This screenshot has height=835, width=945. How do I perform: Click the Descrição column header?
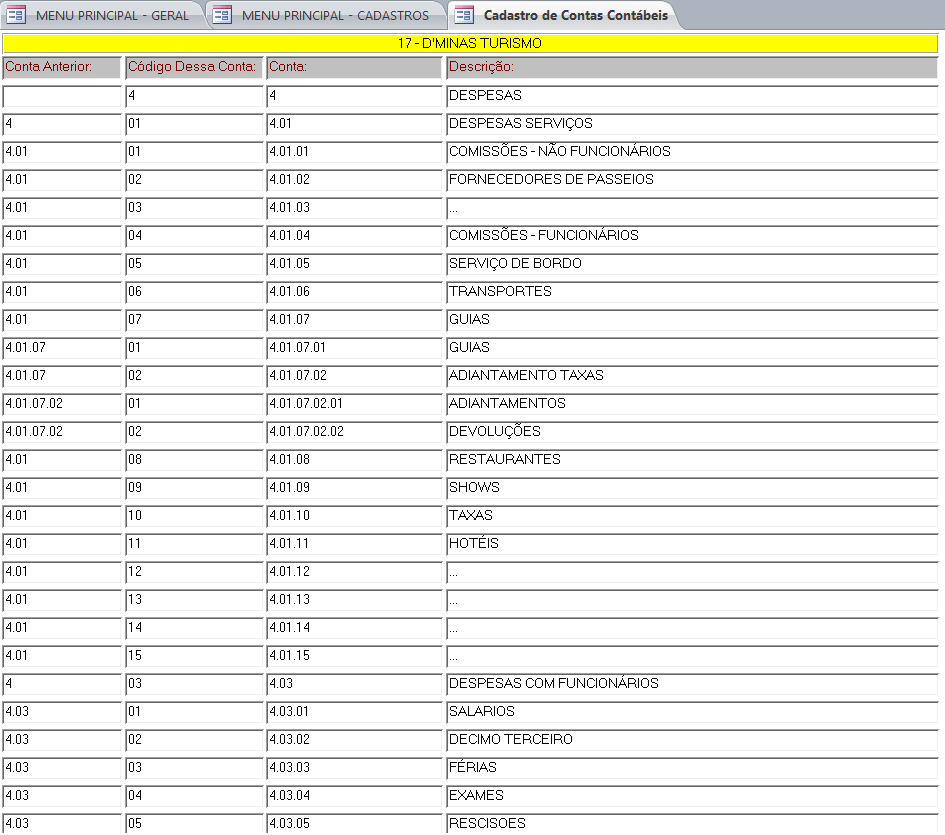tap(690, 67)
